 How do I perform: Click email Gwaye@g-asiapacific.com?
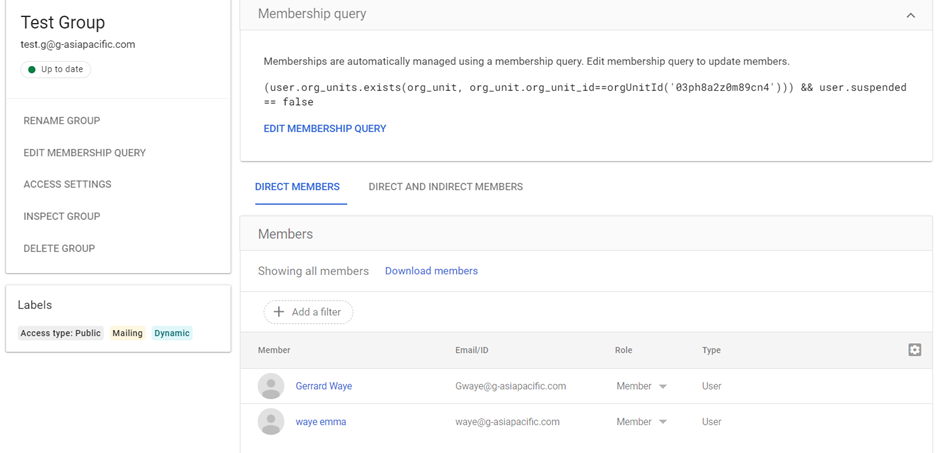pos(511,386)
